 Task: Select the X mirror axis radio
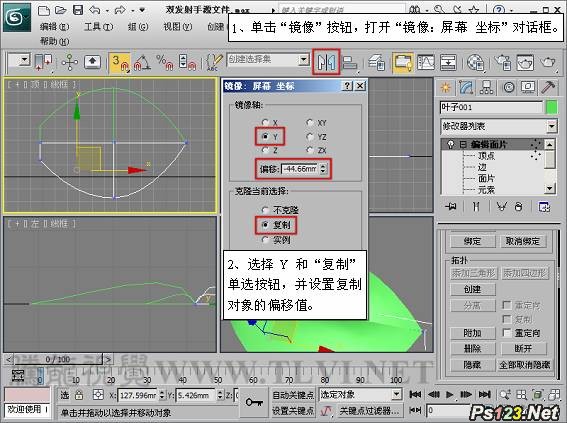pos(265,123)
